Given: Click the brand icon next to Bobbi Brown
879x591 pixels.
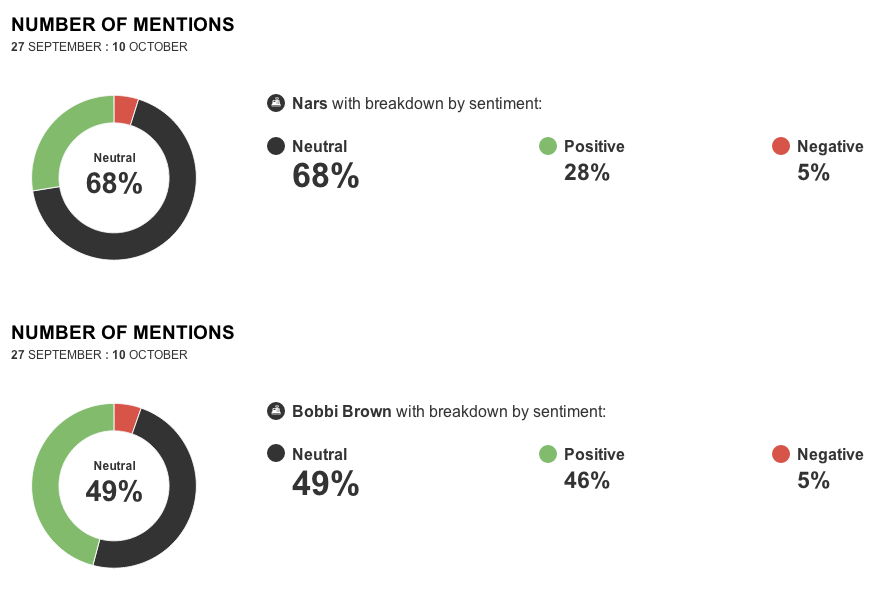Looking at the screenshot, I should point(276,411).
